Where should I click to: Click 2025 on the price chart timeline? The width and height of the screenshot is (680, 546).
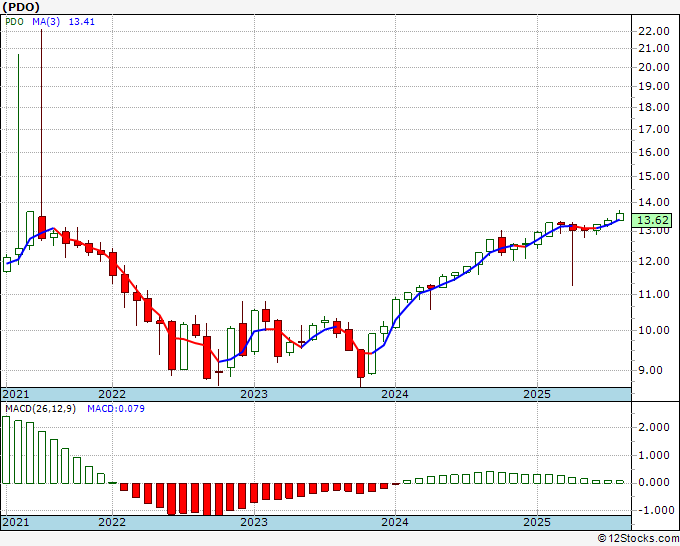tap(537, 394)
